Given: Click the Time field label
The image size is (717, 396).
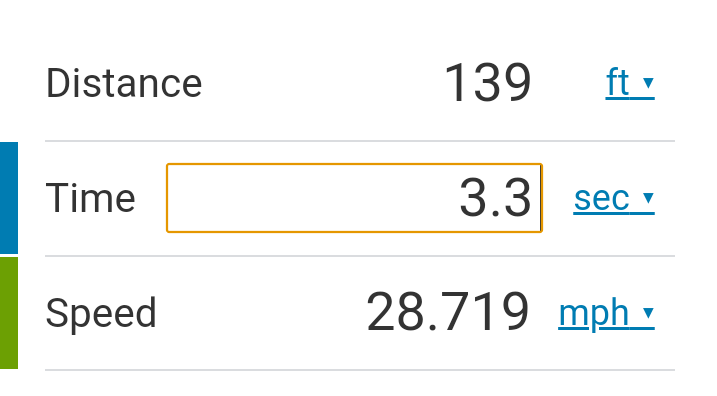Looking at the screenshot, I should (91, 198).
